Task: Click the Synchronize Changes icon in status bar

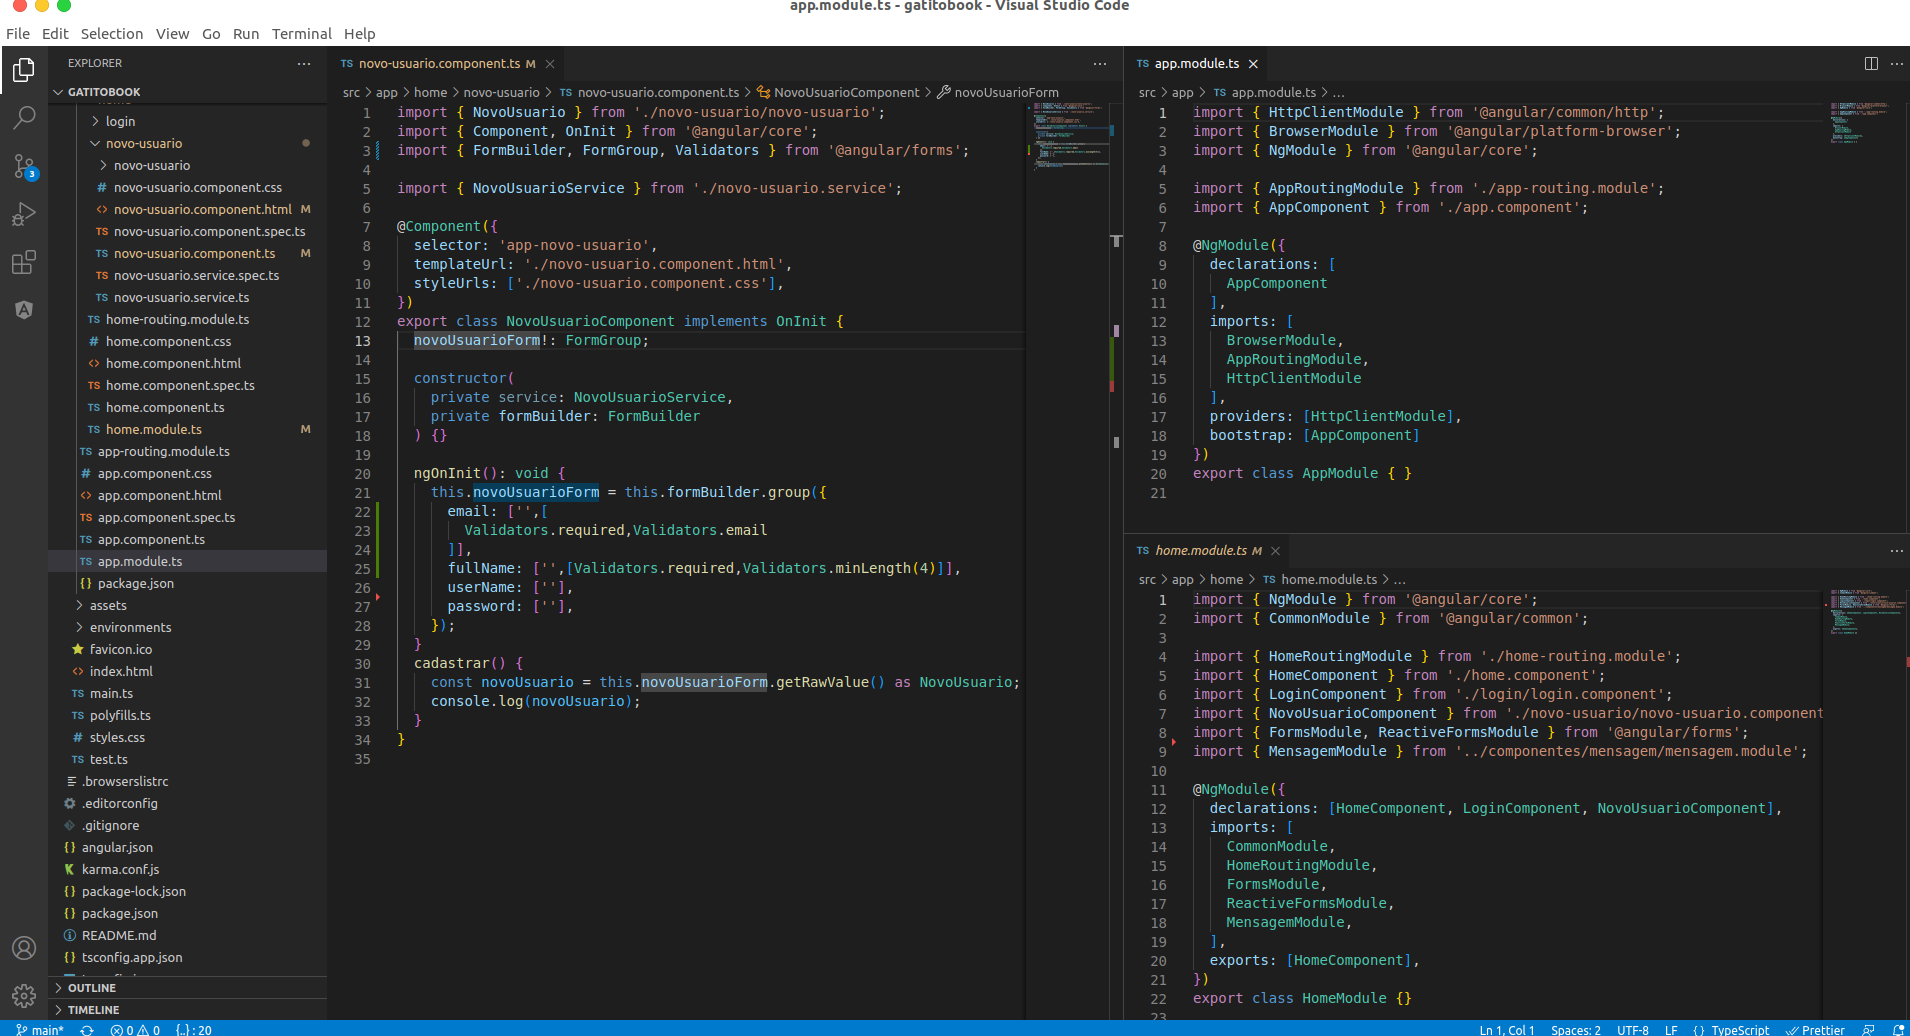Action: pyautogui.click(x=87, y=1029)
